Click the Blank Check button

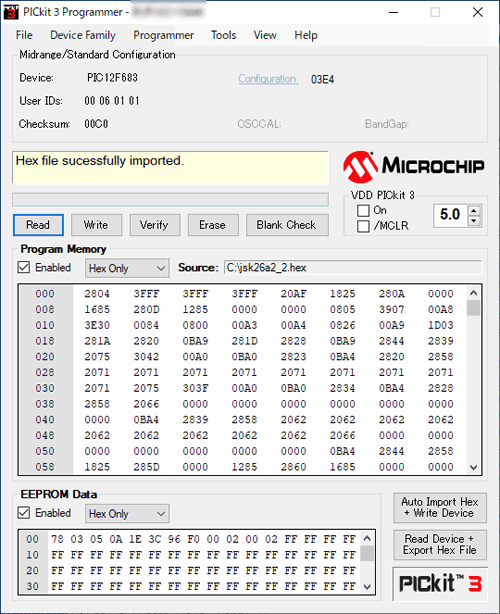click(x=287, y=225)
